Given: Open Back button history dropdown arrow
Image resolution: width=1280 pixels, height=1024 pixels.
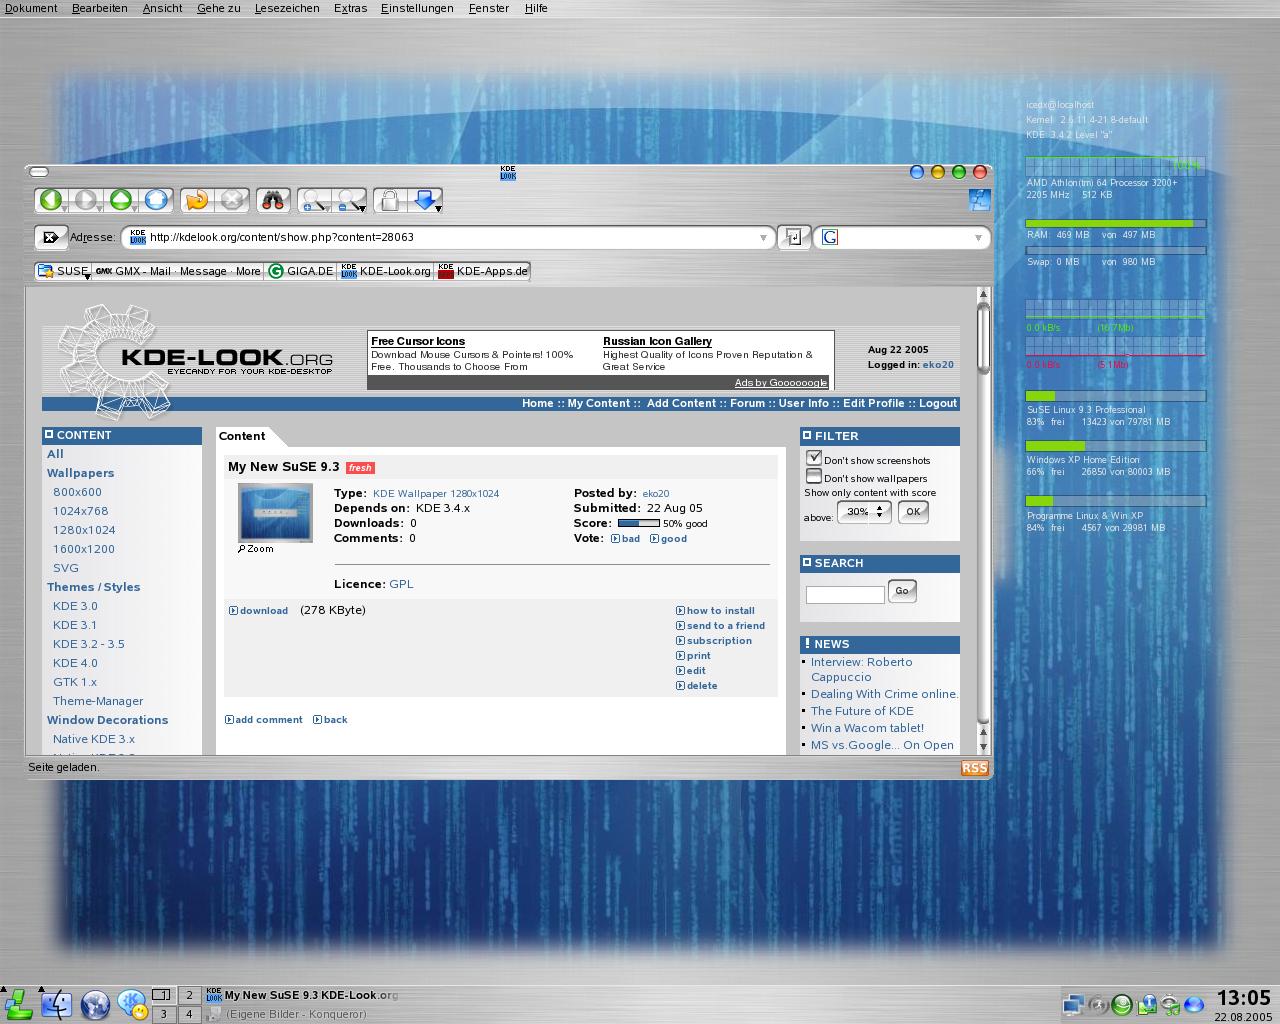Looking at the screenshot, I should coord(65,208).
